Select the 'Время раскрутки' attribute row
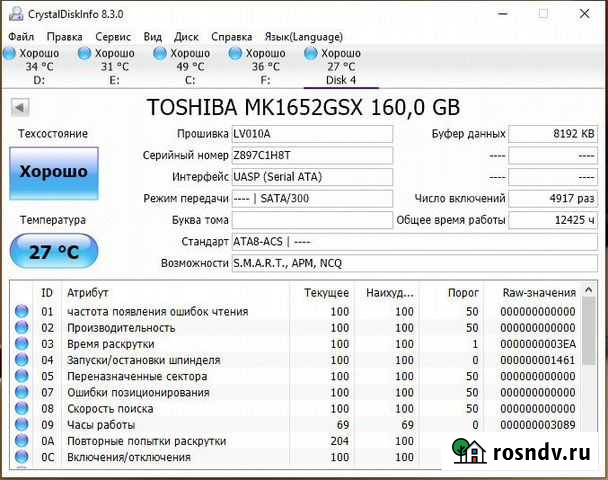Image resolution: width=608 pixels, height=480 pixels. tap(296, 344)
